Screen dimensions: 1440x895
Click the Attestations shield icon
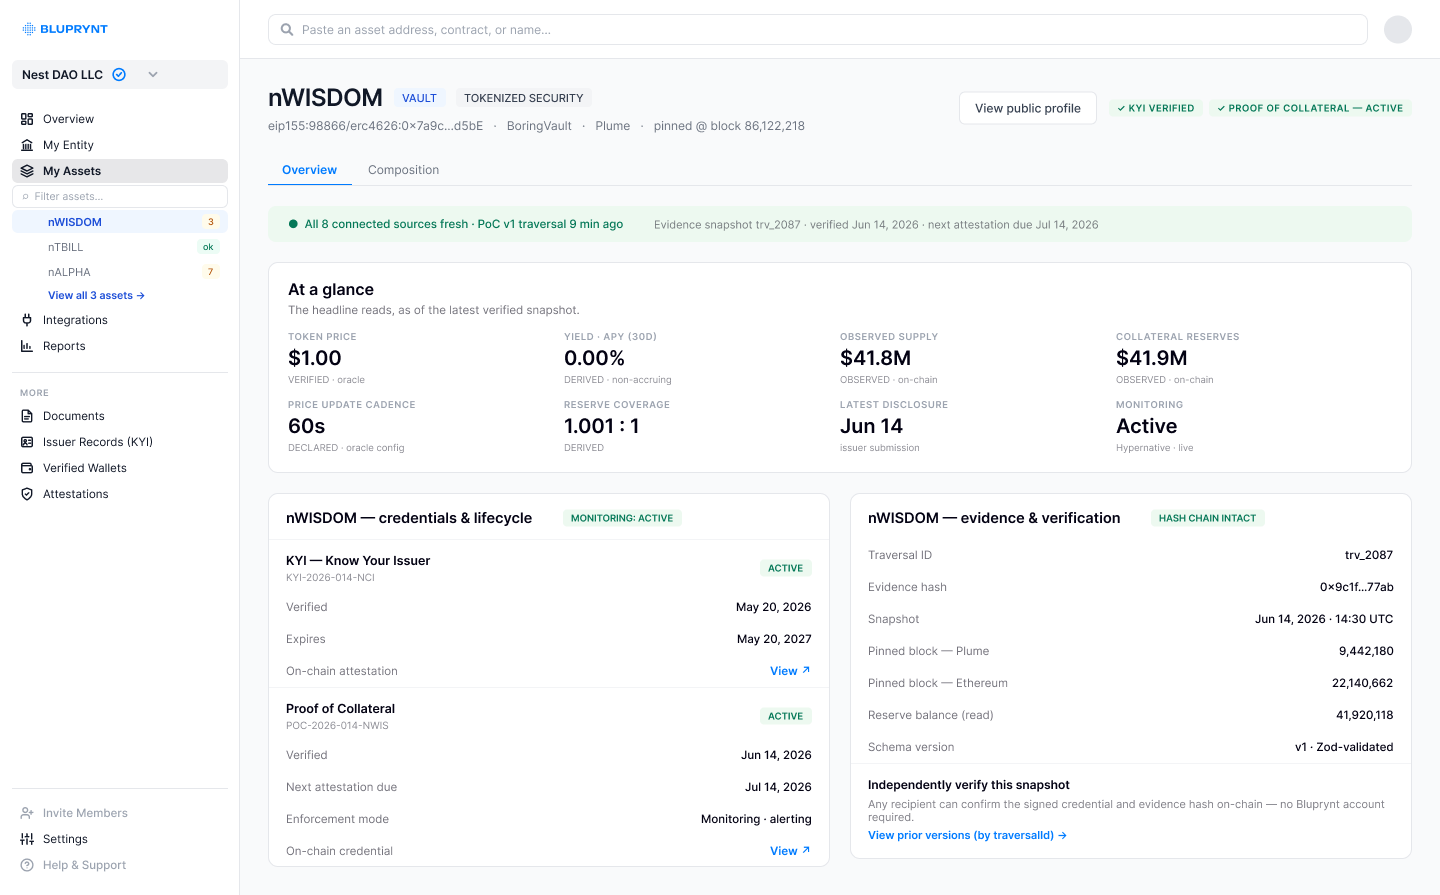(27, 494)
